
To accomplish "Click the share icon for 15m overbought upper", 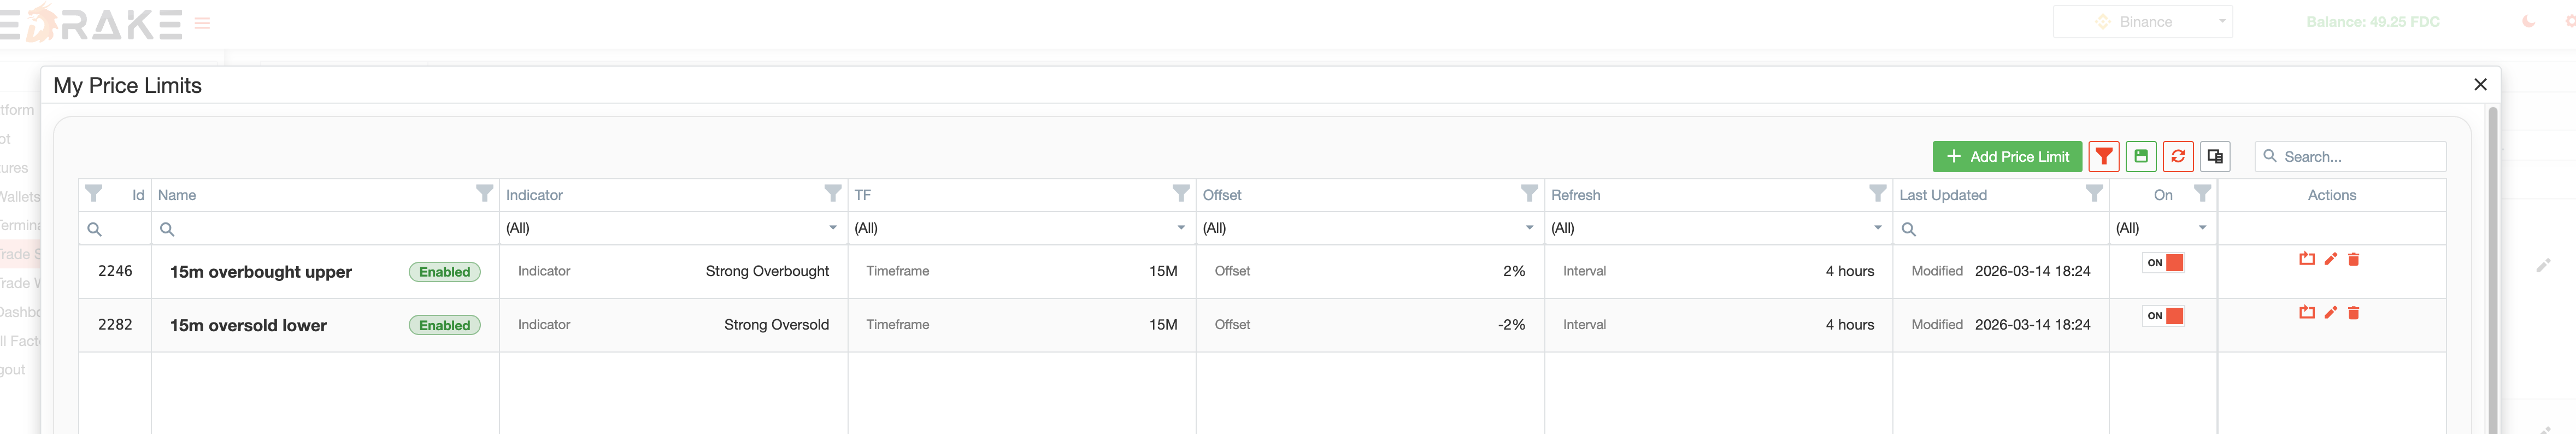I will pos(2307,260).
